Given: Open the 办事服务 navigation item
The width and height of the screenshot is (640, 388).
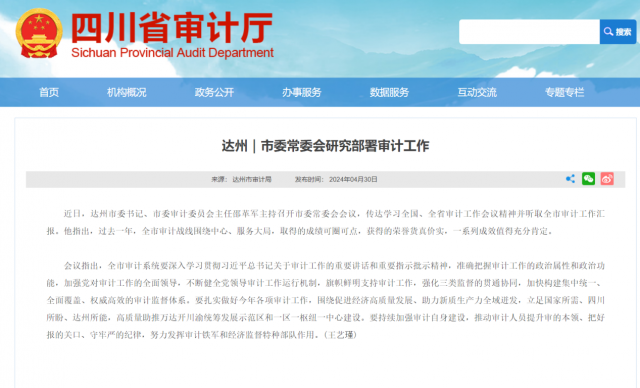Looking at the screenshot, I should (302, 92).
